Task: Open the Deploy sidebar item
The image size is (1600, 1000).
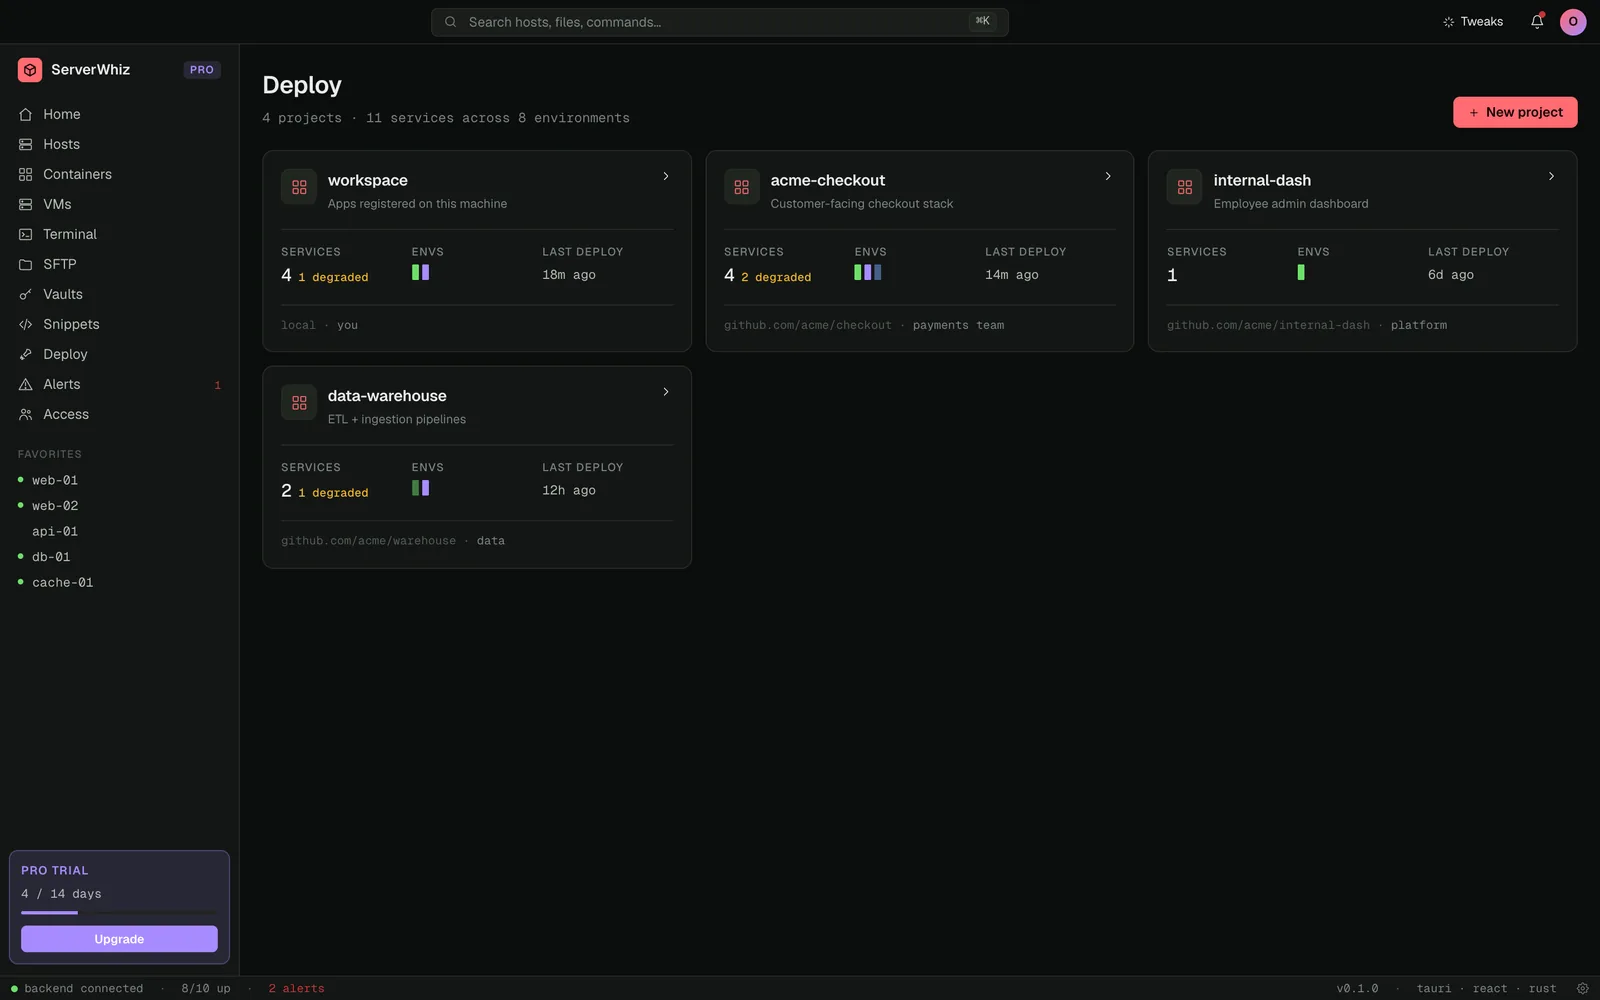Action: pyautogui.click(x=119, y=354)
